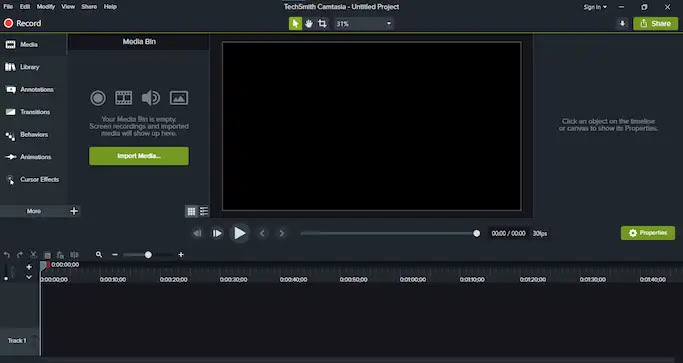Play the video preview

240,233
